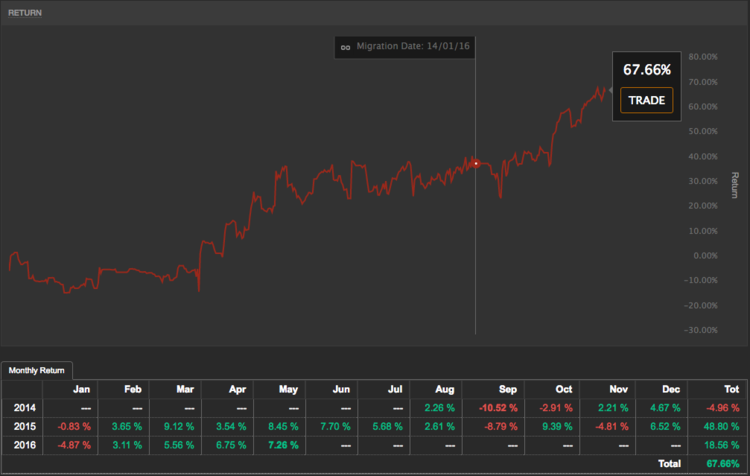The width and height of the screenshot is (750, 476).
Task: Click the link icon beside Migration Date
Action: (345, 46)
